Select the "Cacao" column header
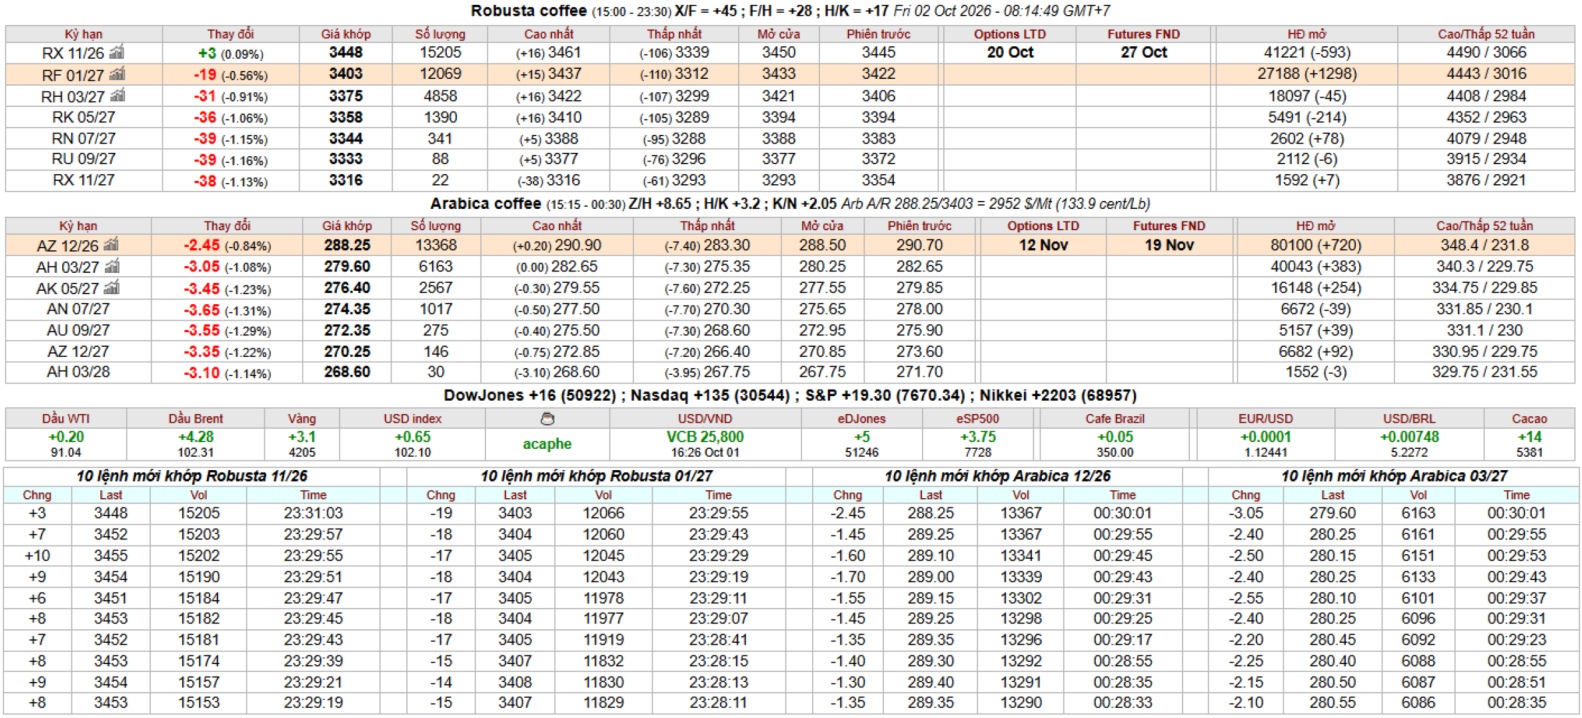This screenshot has width=1582, height=718. 1530,419
